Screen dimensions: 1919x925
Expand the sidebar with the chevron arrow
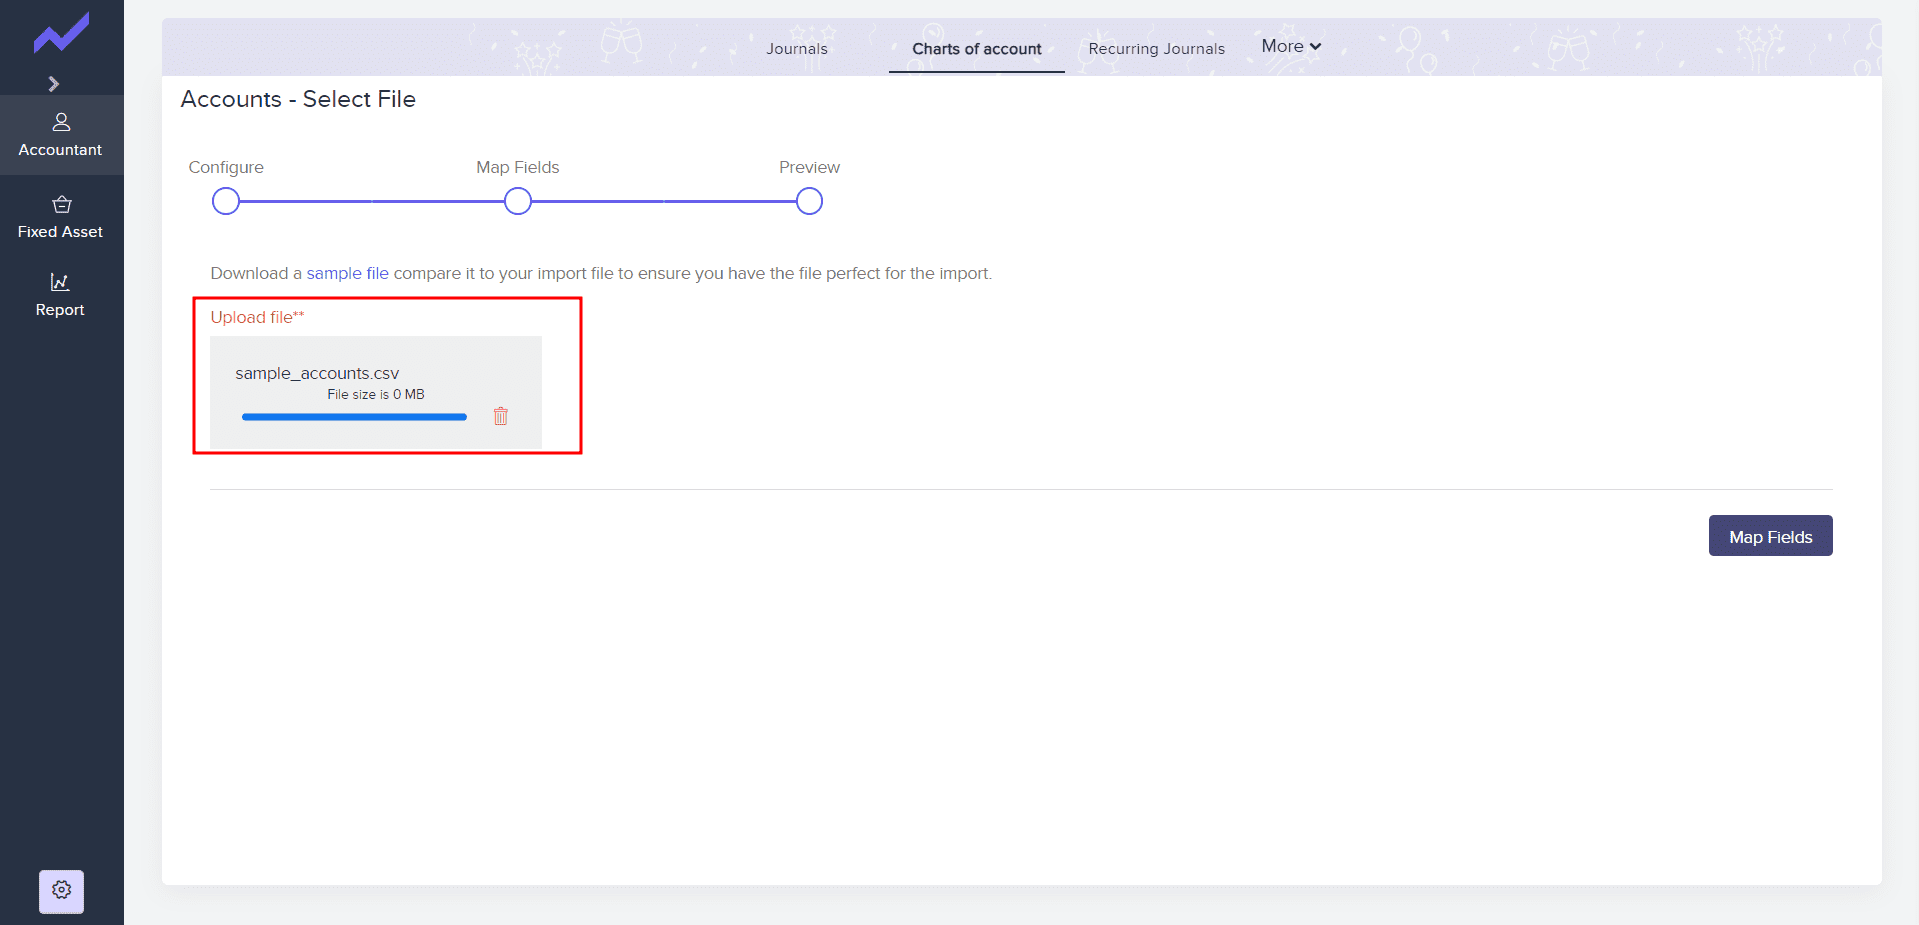(x=54, y=84)
